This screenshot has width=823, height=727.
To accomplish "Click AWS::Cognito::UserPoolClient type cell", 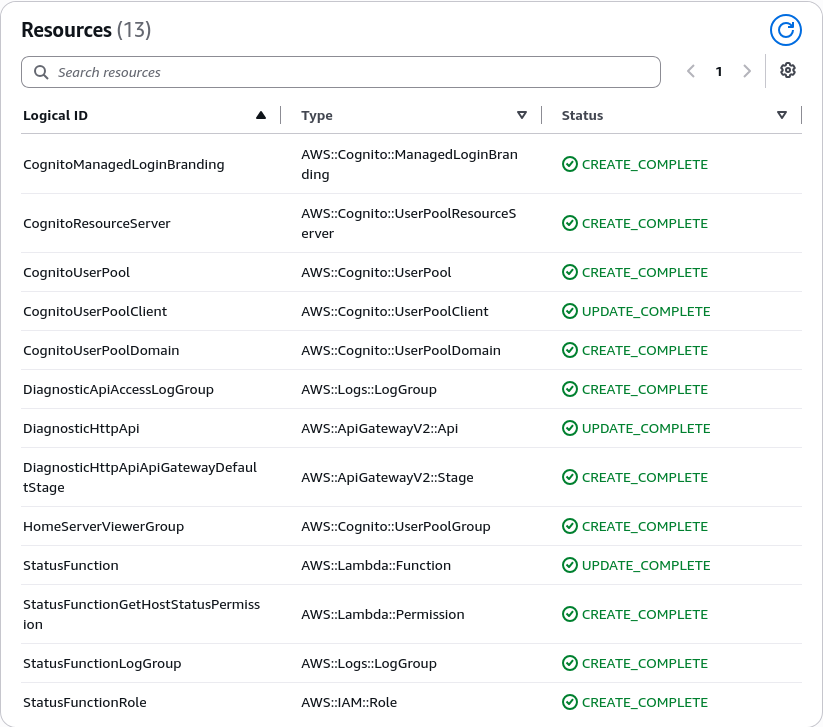I will (x=395, y=311).
